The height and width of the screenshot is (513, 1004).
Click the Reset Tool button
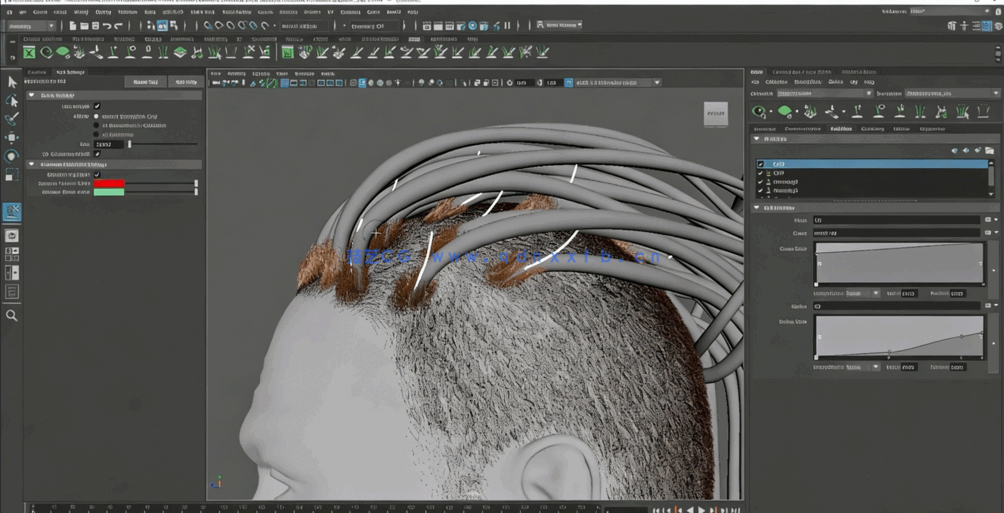[x=146, y=82]
